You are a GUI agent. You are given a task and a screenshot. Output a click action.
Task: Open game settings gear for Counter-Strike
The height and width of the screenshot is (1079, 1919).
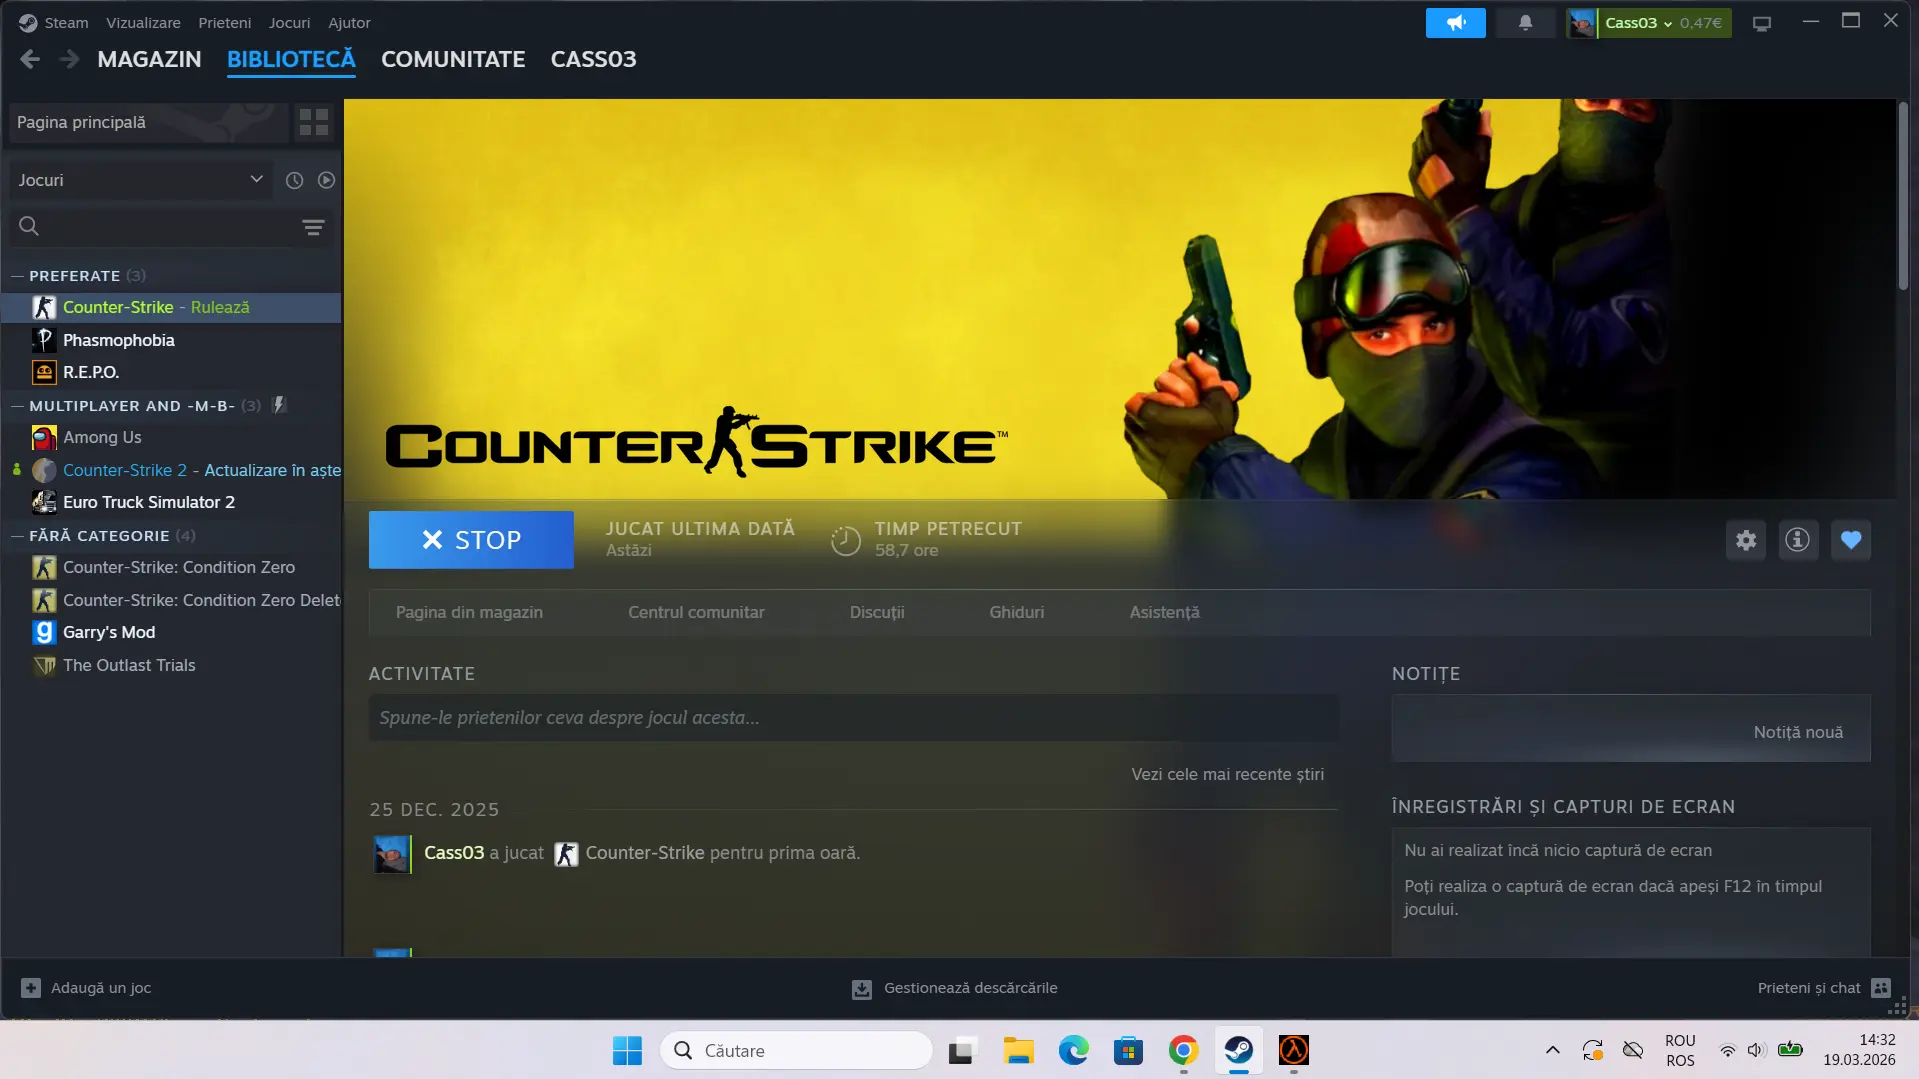click(x=1746, y=540)
